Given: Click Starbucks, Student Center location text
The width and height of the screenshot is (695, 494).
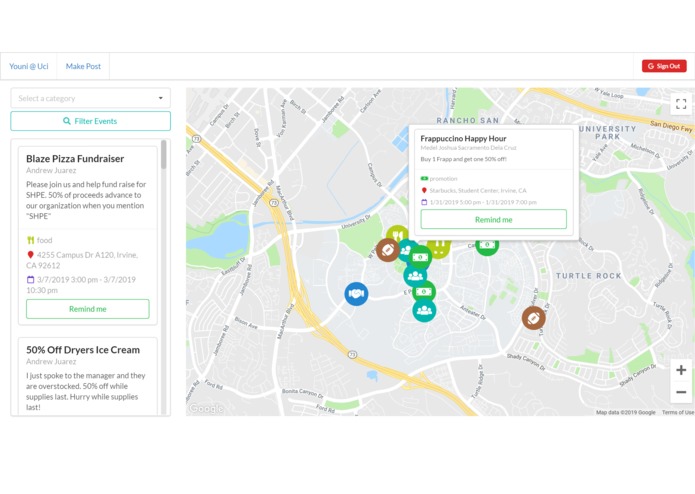Looking at the screenshot, I should click(478, 191).
